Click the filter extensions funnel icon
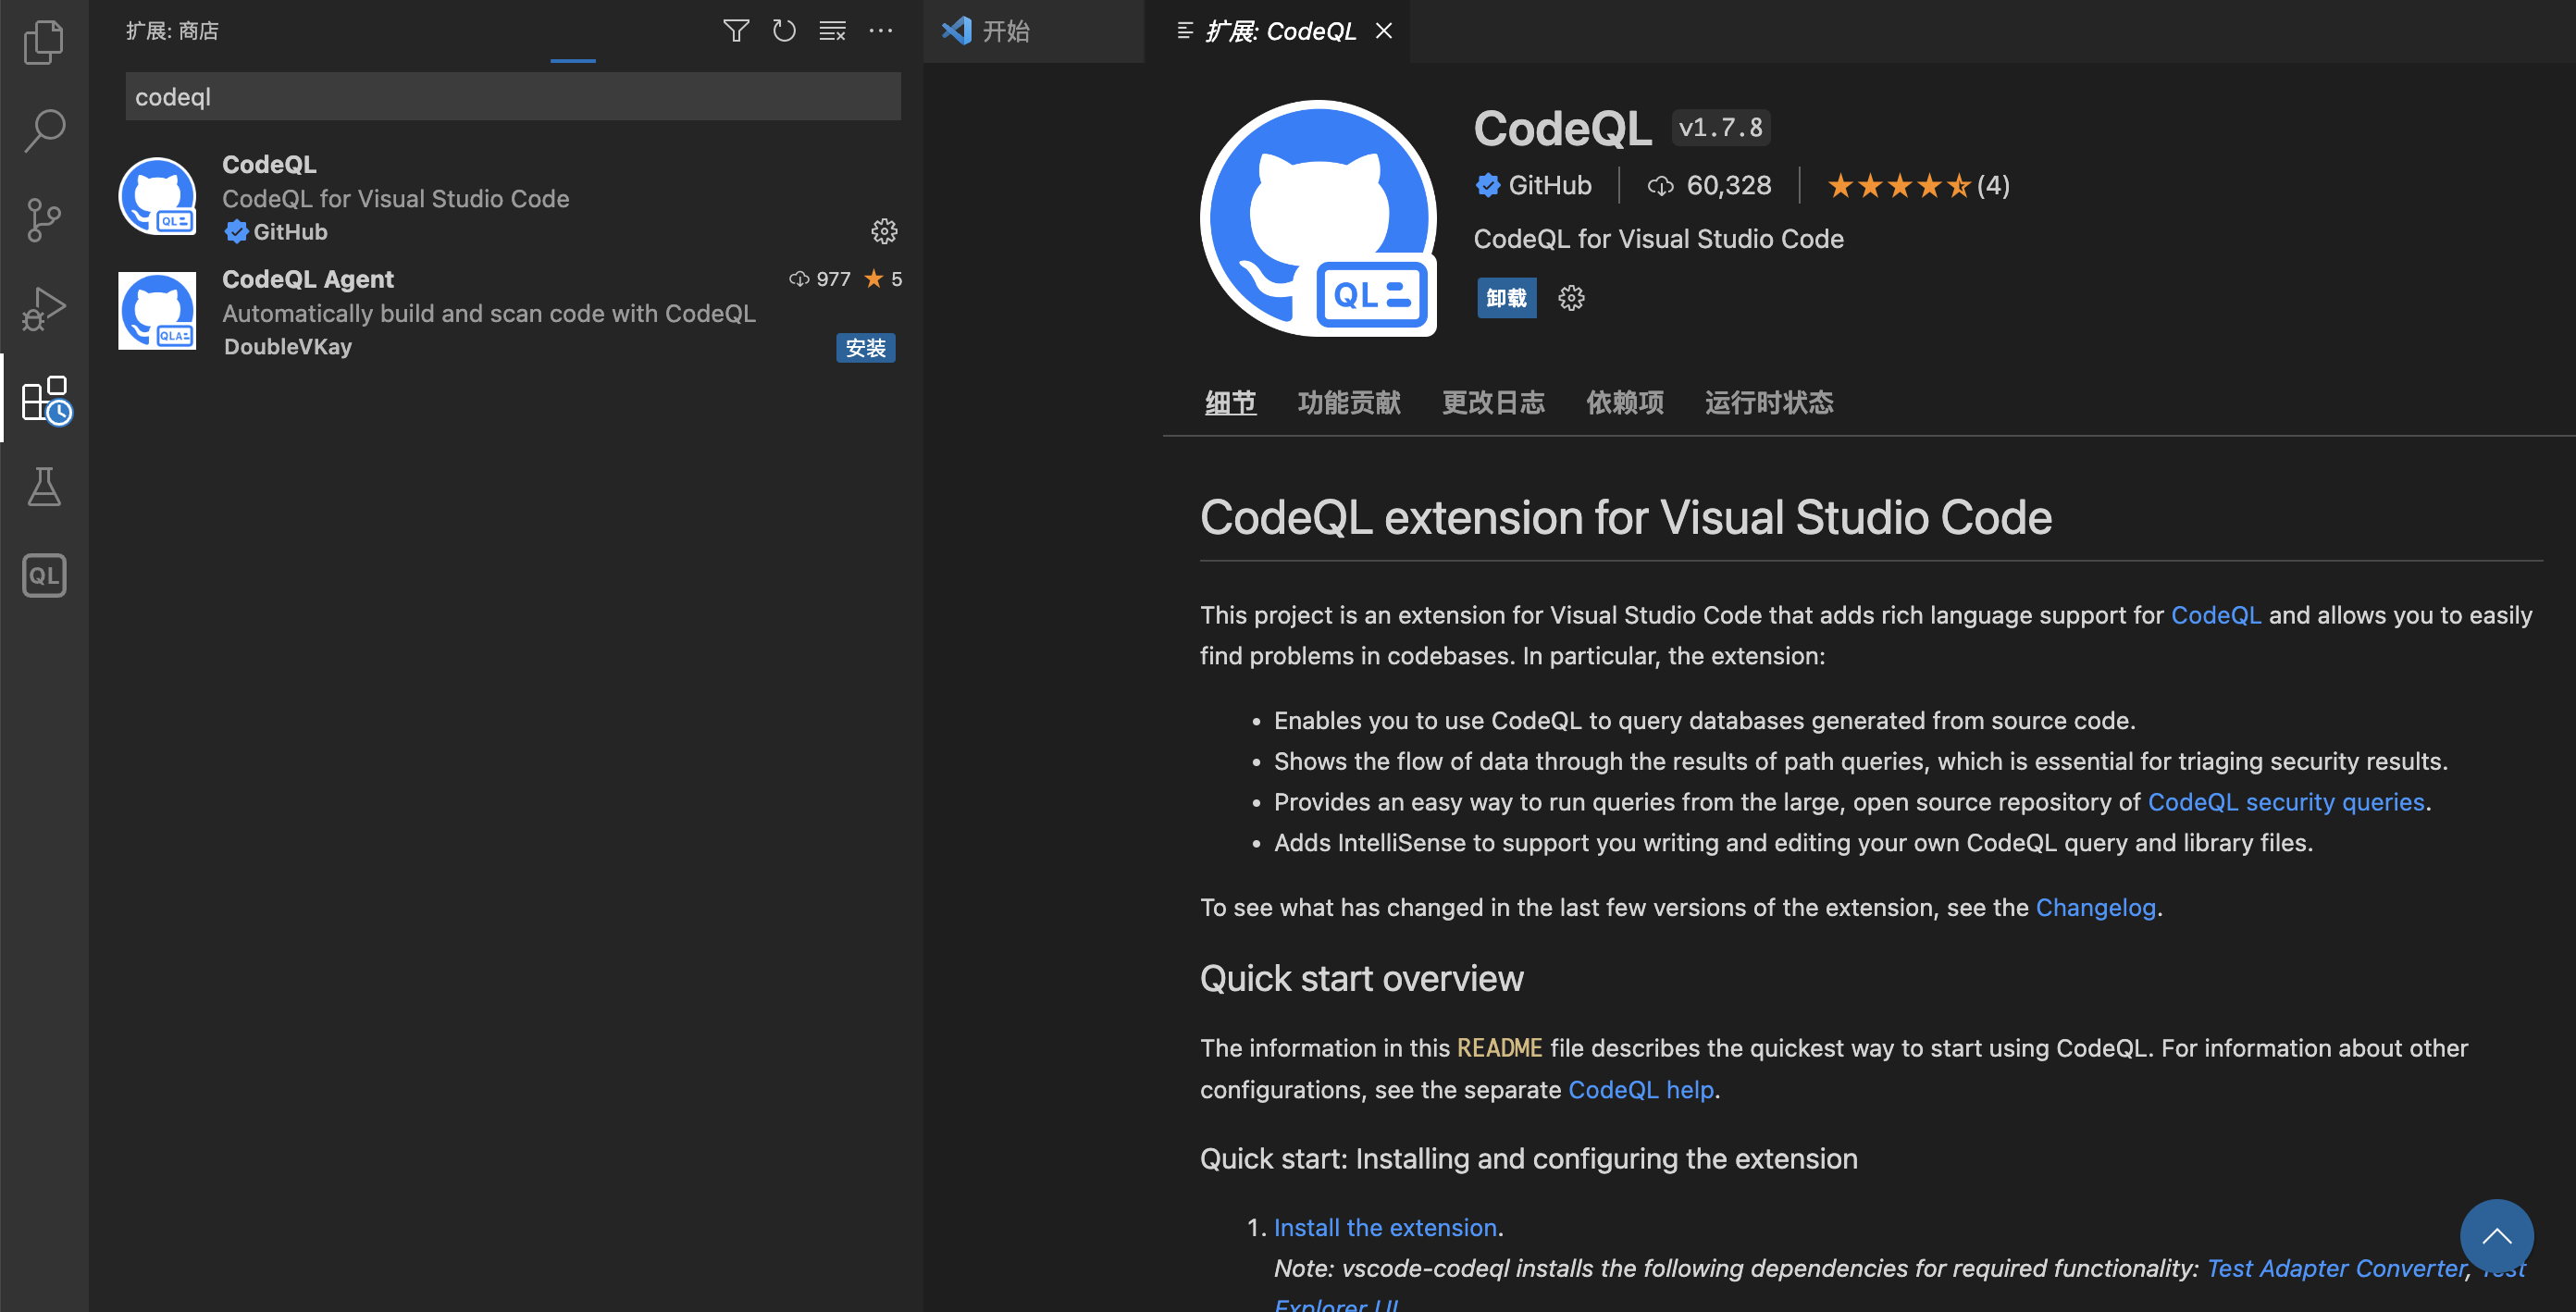This screenshot has width=2576, height=1312. coord(735,31)
